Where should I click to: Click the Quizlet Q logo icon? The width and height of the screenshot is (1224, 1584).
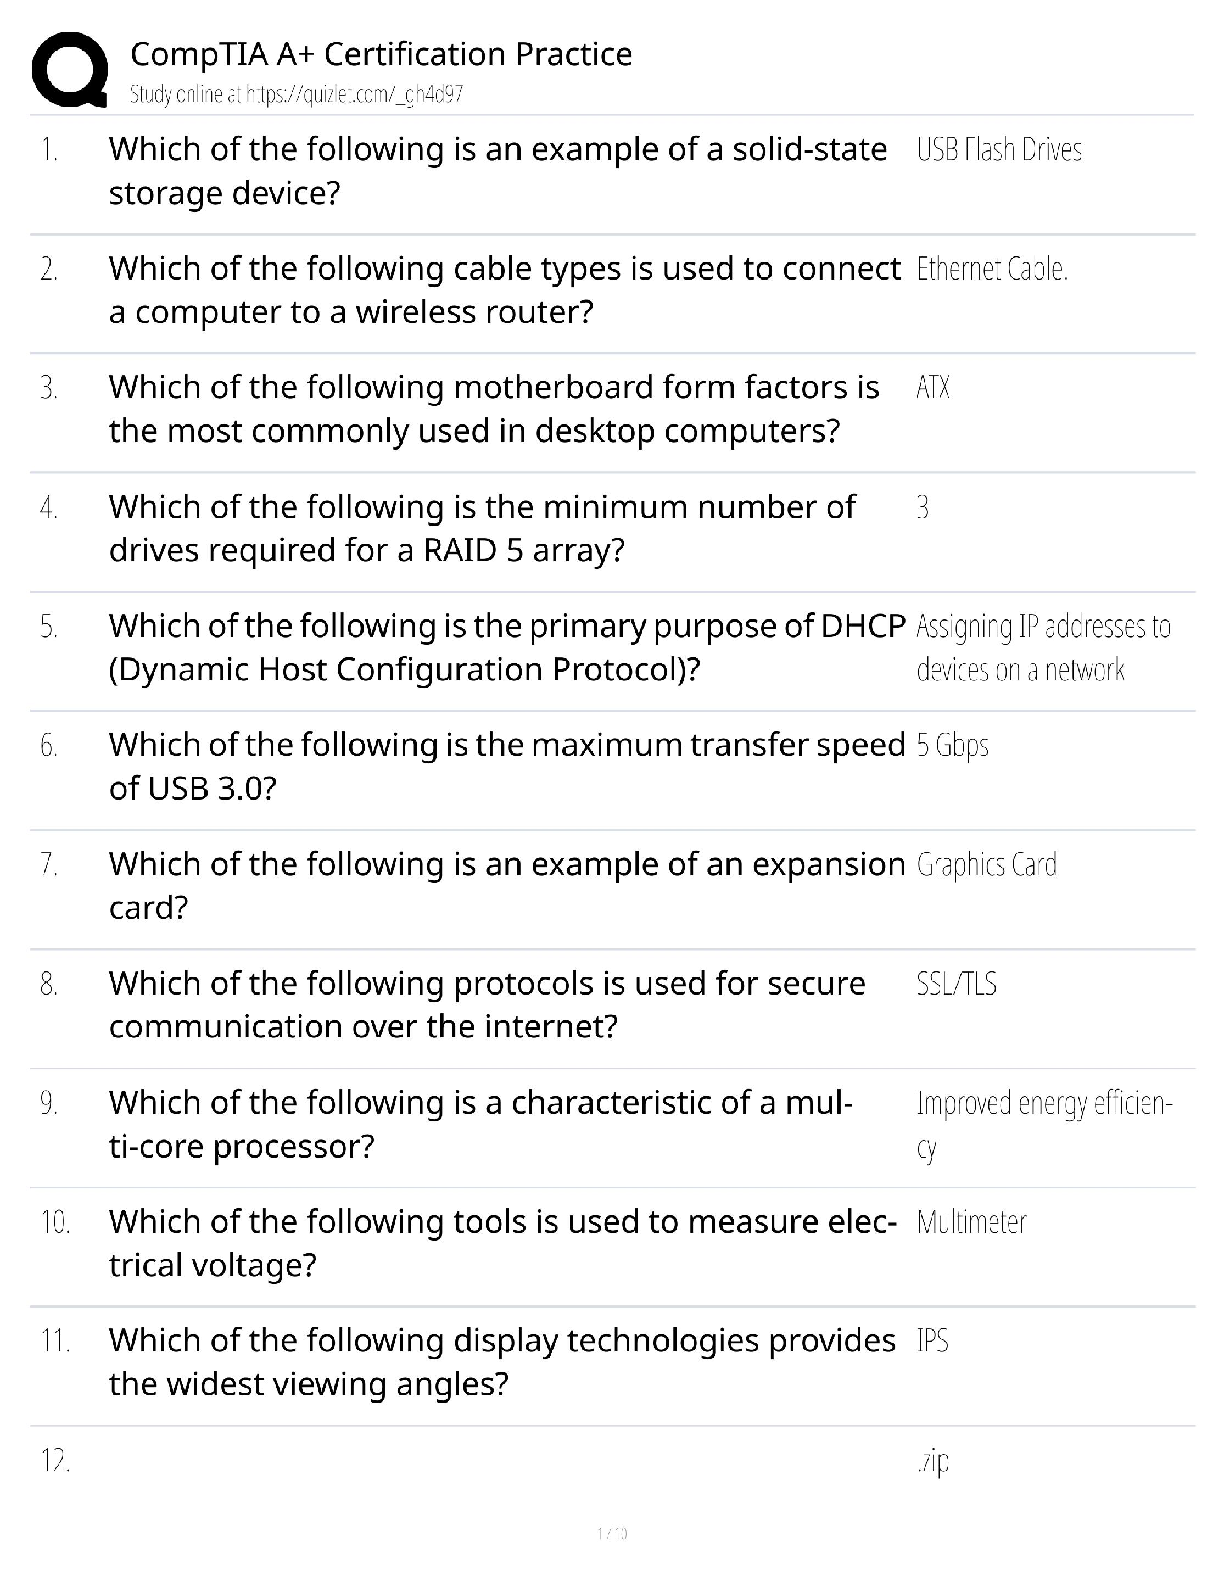pyautogui.click(x=70, y=70)
